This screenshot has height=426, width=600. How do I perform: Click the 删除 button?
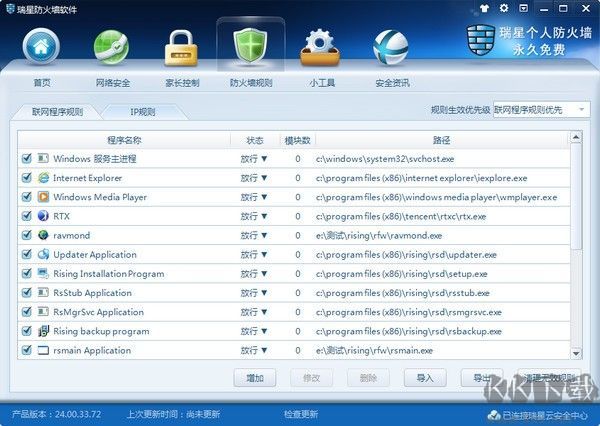[368, 378]
